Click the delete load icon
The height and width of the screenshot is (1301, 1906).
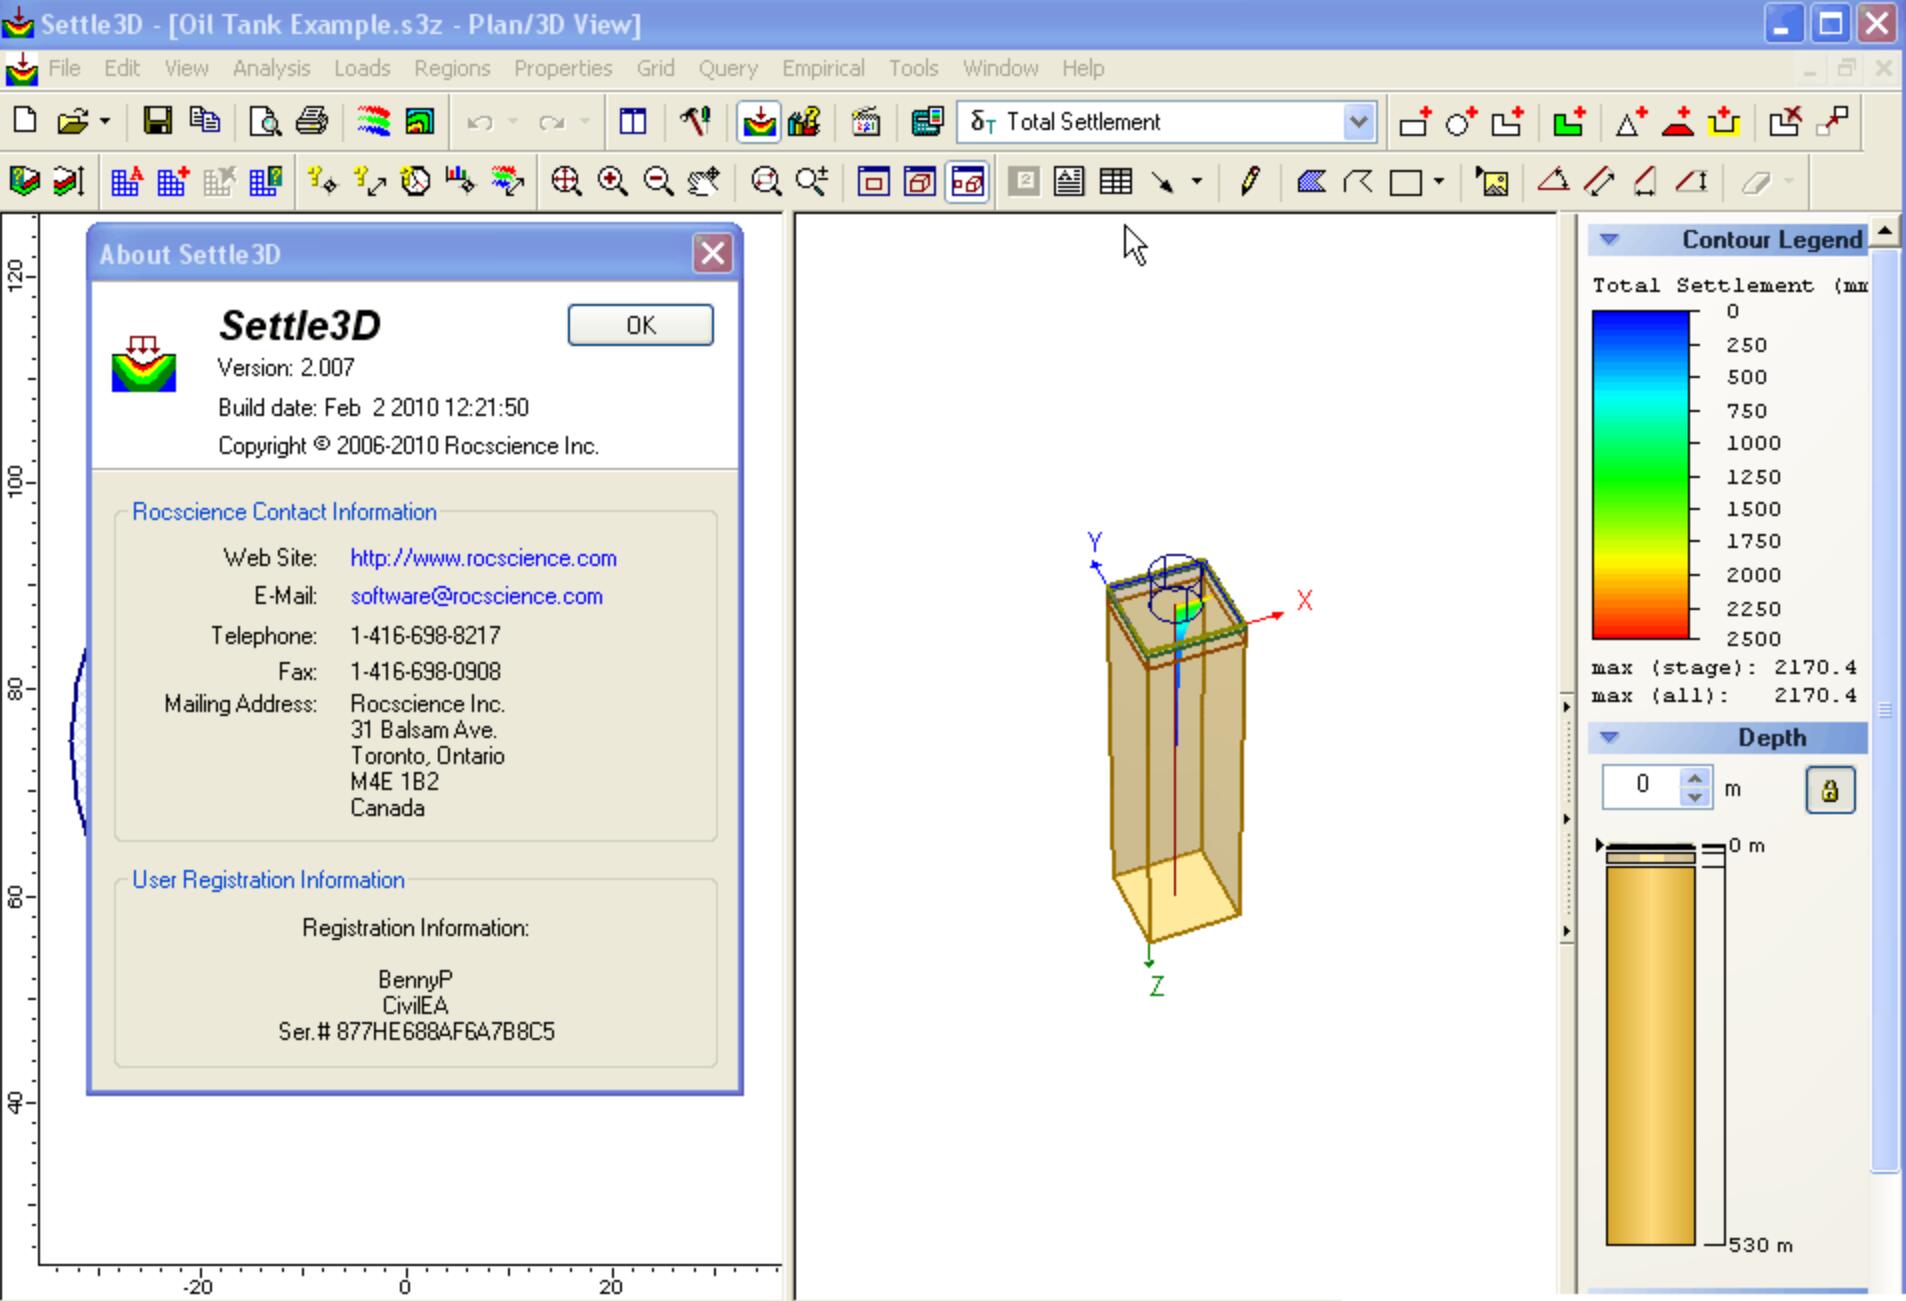[x=1785, y=122]
